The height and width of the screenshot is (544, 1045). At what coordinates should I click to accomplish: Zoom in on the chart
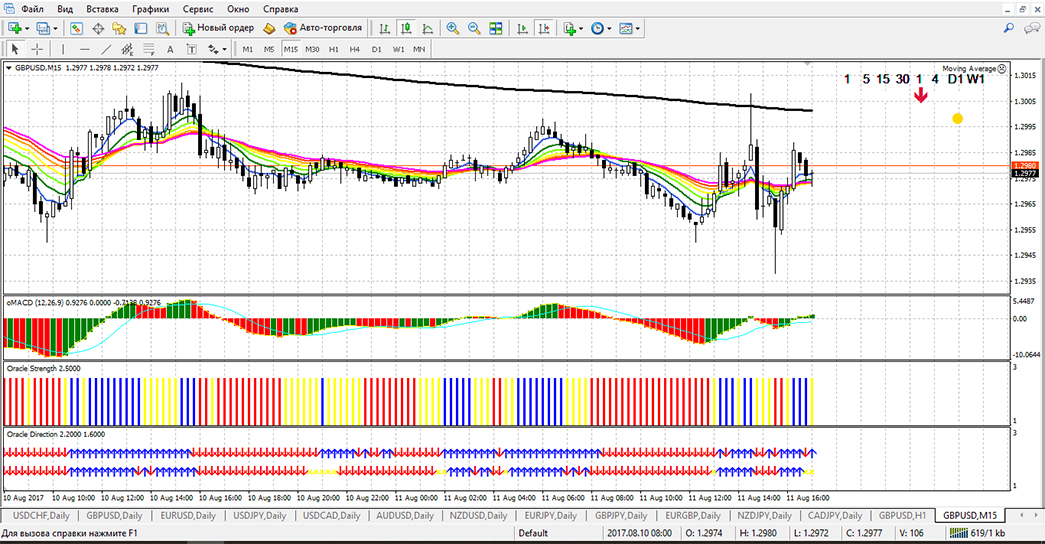click(453, 28)
